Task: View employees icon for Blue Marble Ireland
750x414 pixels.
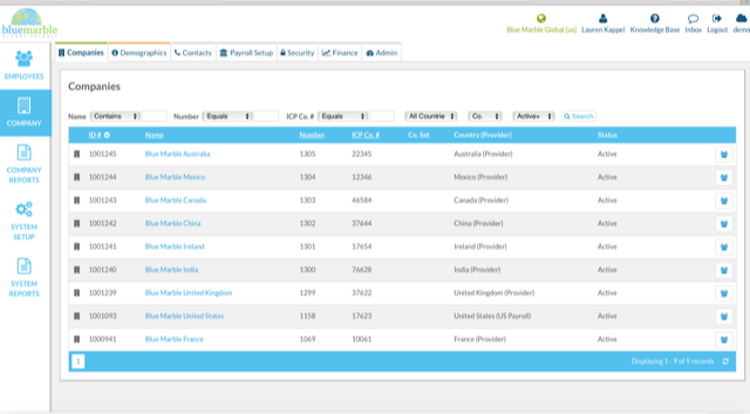Action: click(724, 247)
